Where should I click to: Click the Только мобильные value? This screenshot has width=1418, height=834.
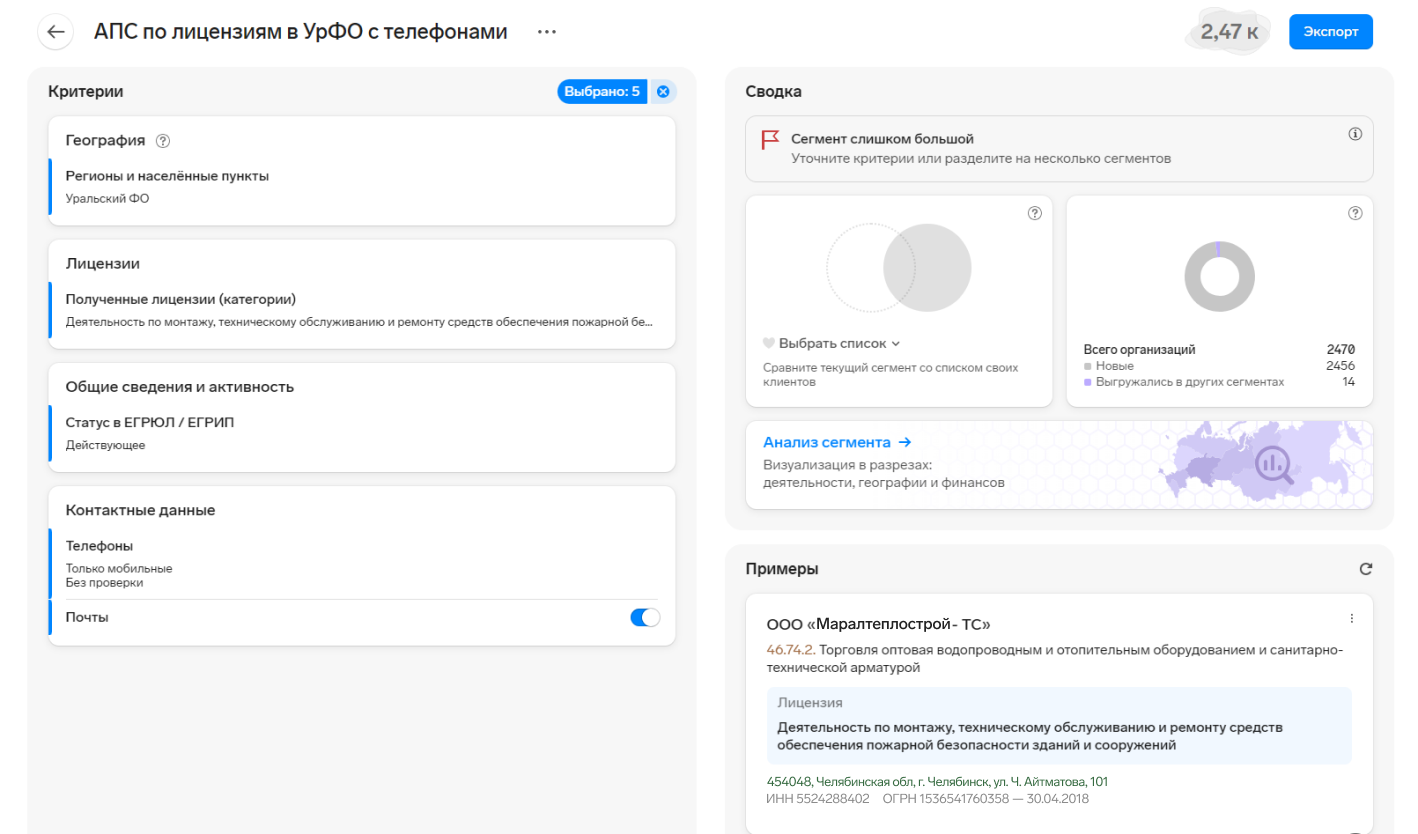(119, 568)
